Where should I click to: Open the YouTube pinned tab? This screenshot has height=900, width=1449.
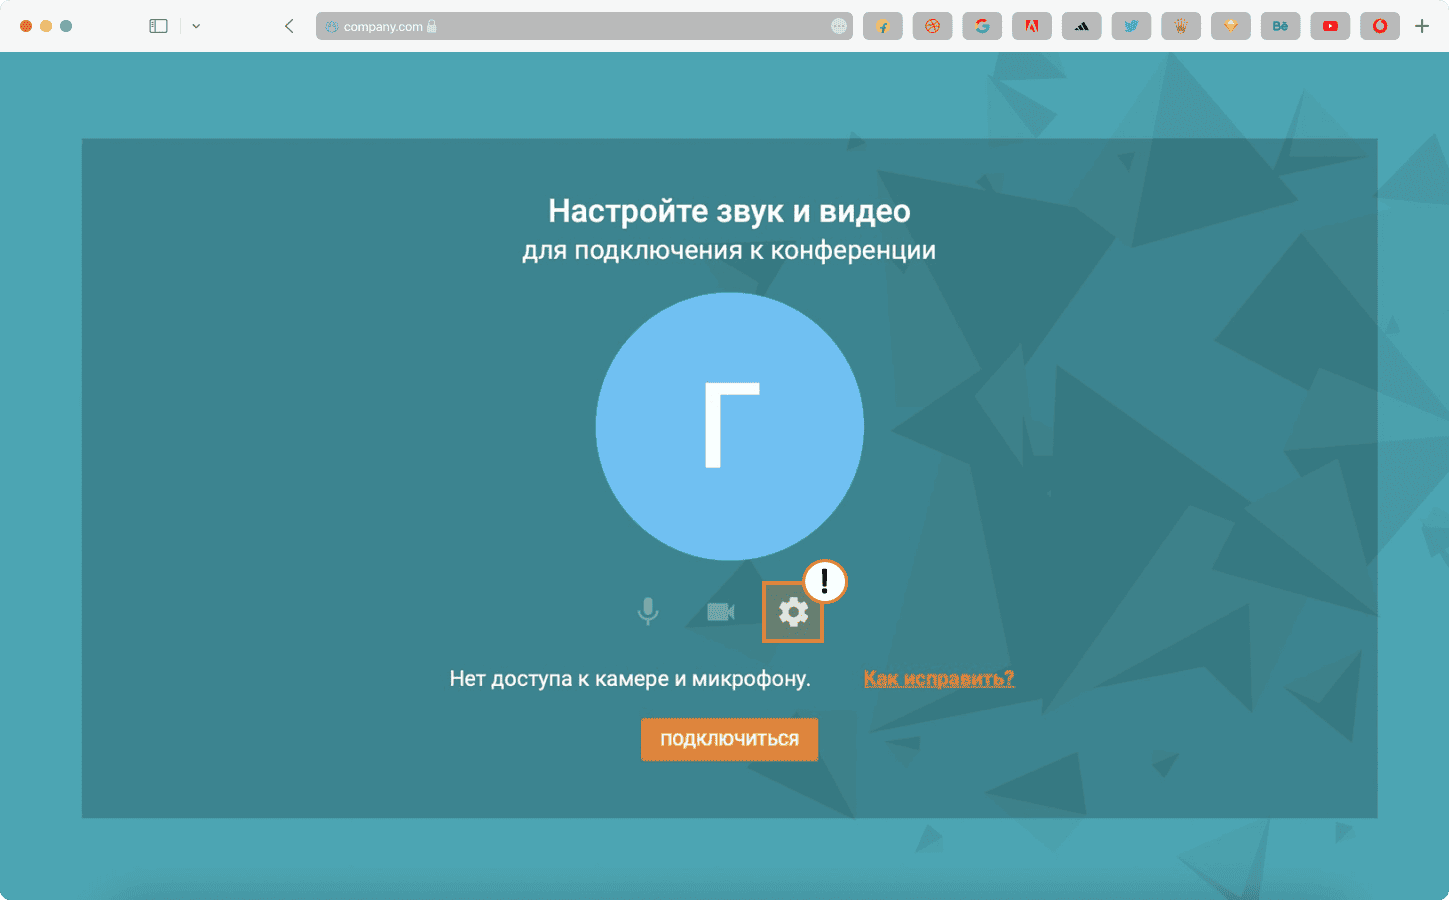pos(1330,26)
